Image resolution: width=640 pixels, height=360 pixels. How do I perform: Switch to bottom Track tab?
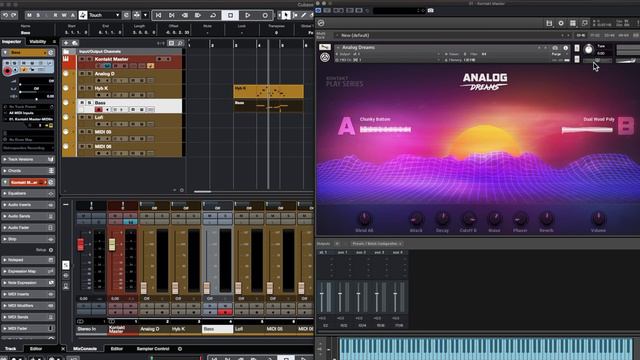tap(10, 349)
